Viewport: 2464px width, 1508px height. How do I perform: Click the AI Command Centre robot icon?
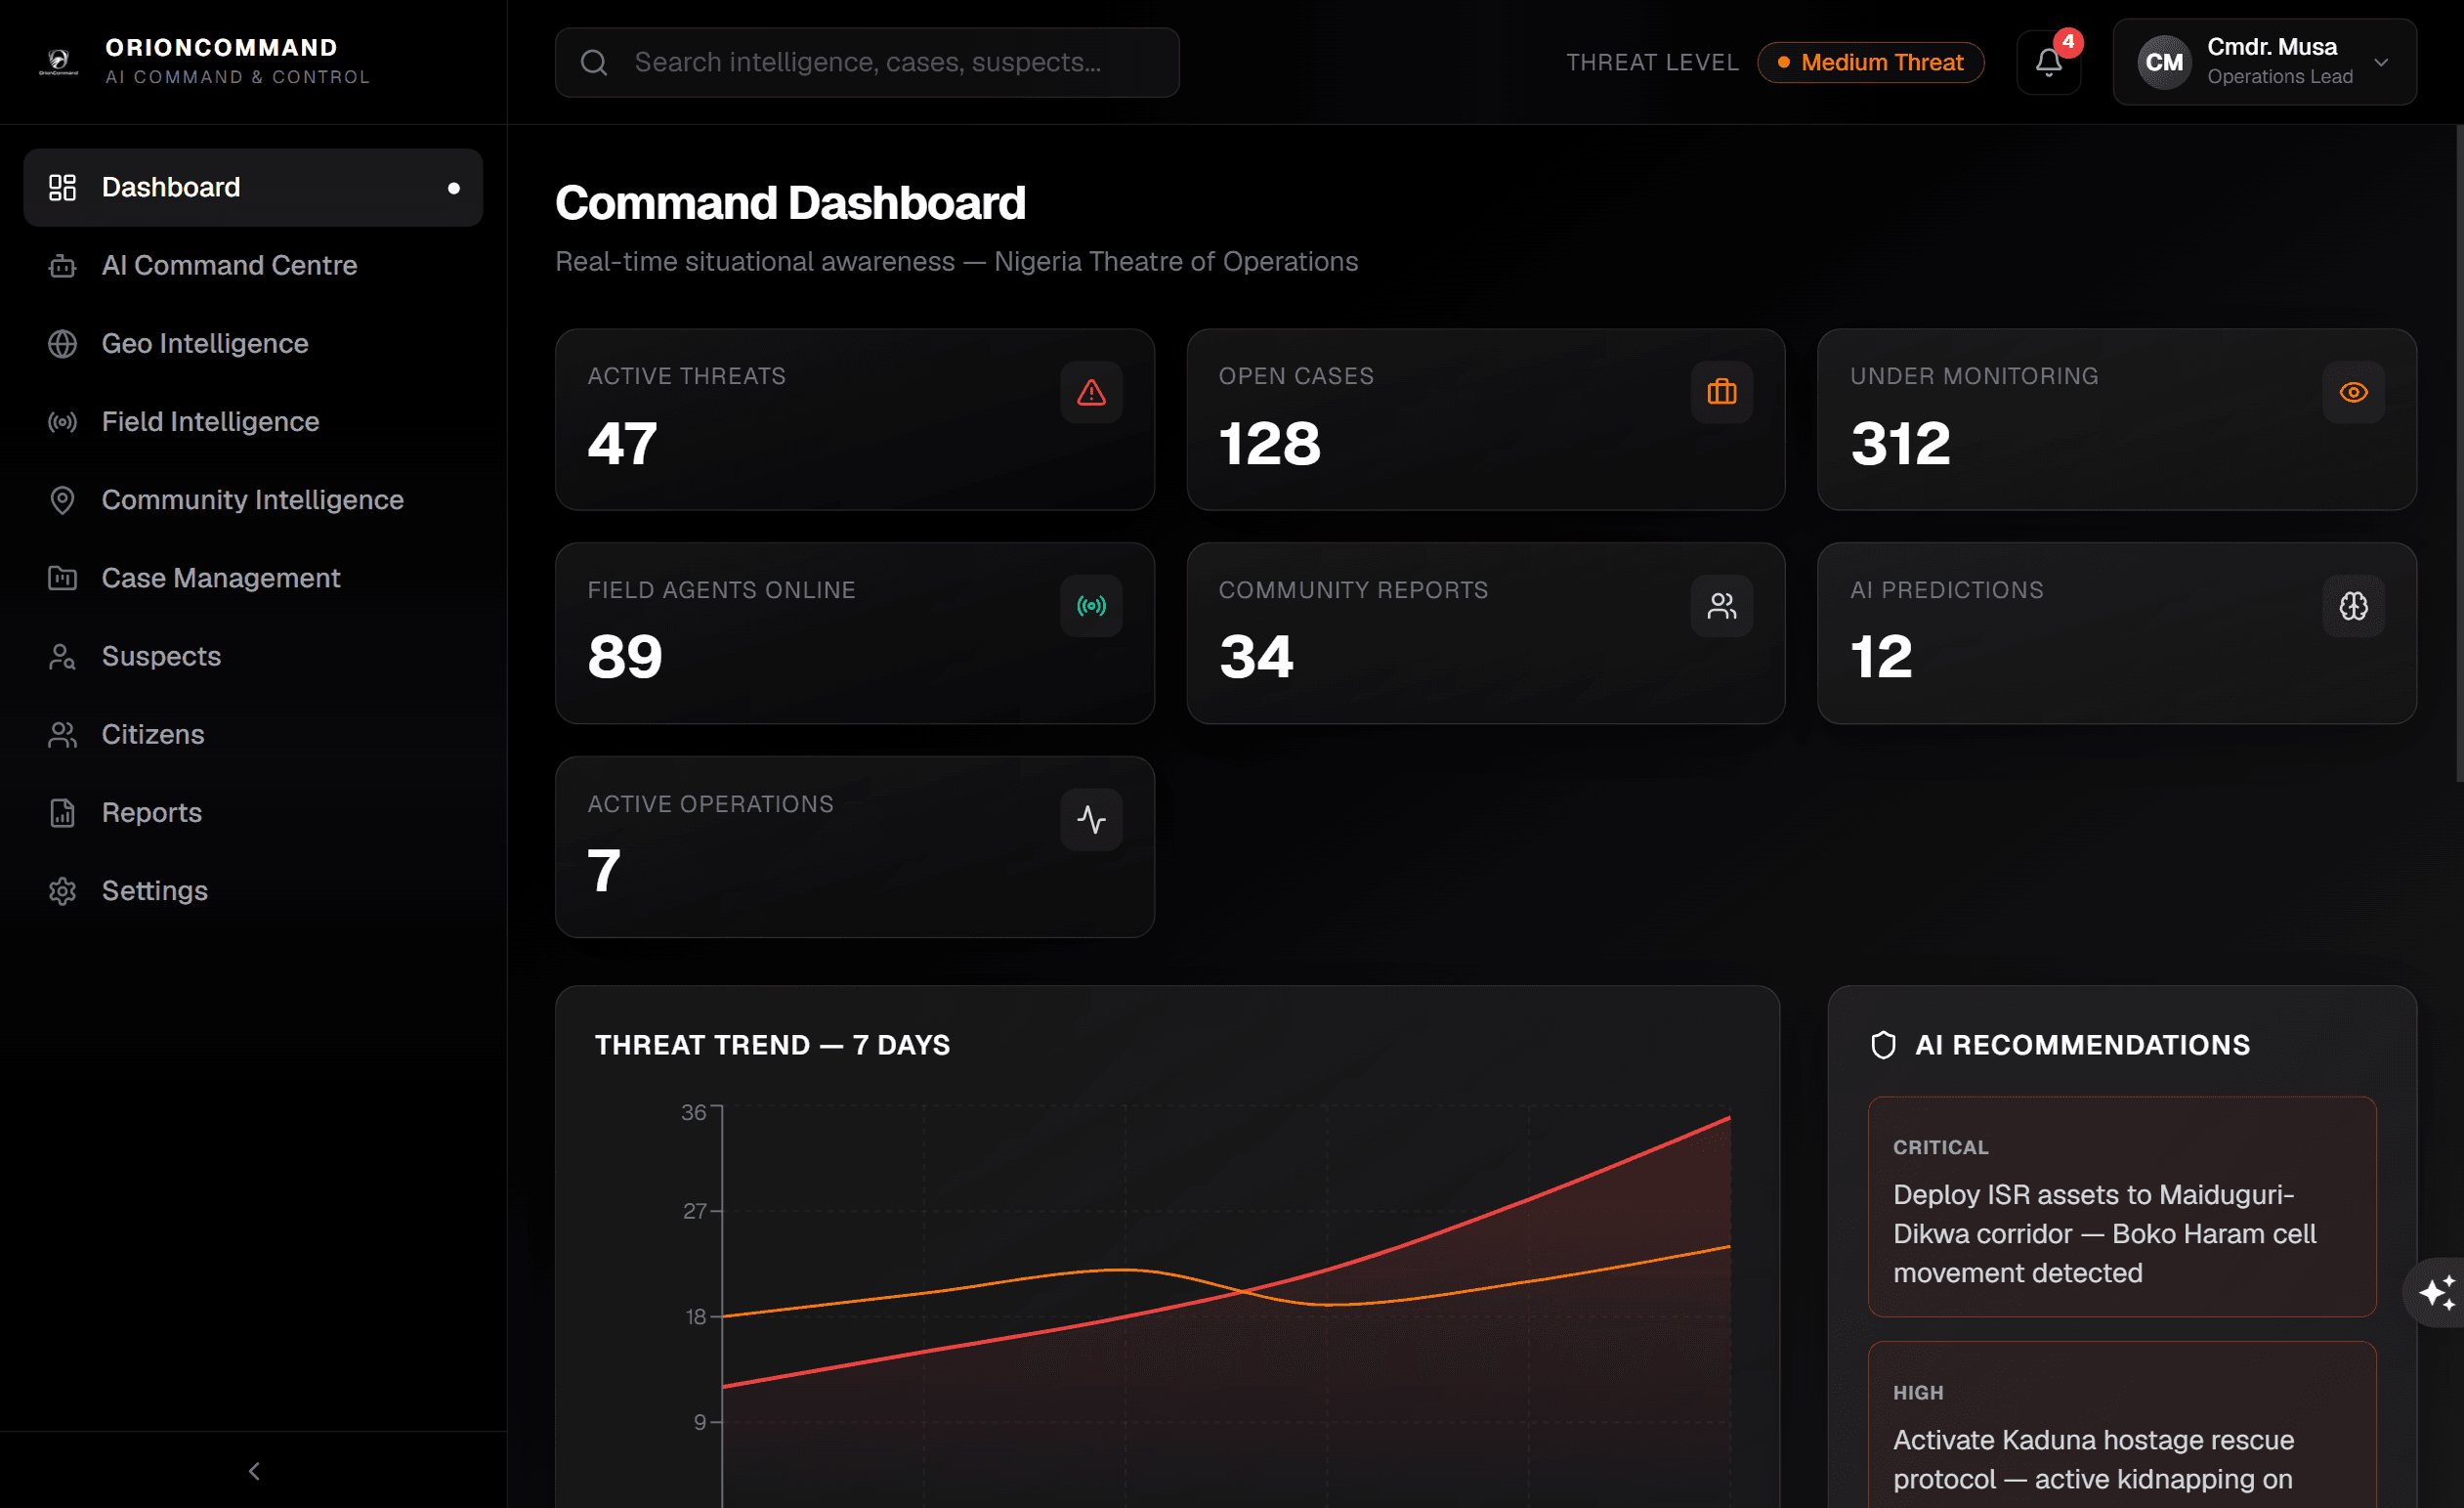(62, 265)
